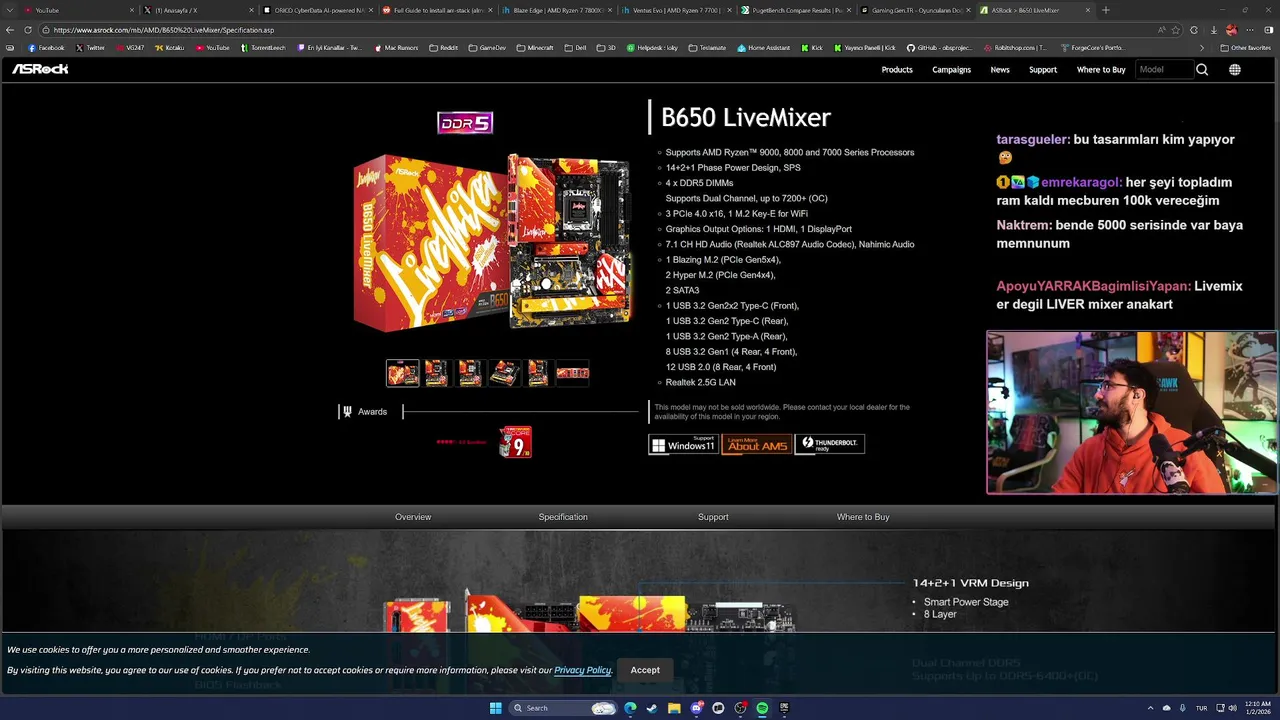Click the main LiveMixer product image
The height and width of the screenshot is (720, 1280).
point(492,243)
